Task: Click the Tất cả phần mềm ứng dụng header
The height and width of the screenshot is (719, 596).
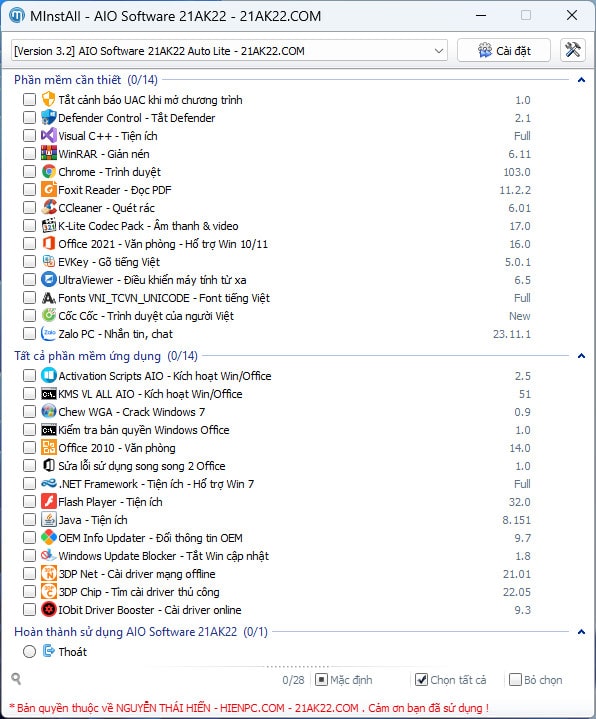Action: tap(106, 356)
